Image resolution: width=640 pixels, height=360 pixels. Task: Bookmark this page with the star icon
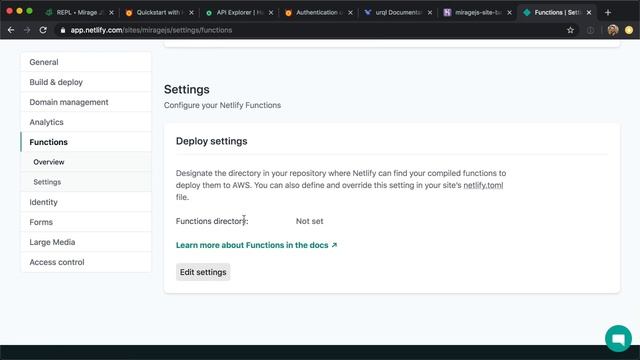click(x=570, y=30)
